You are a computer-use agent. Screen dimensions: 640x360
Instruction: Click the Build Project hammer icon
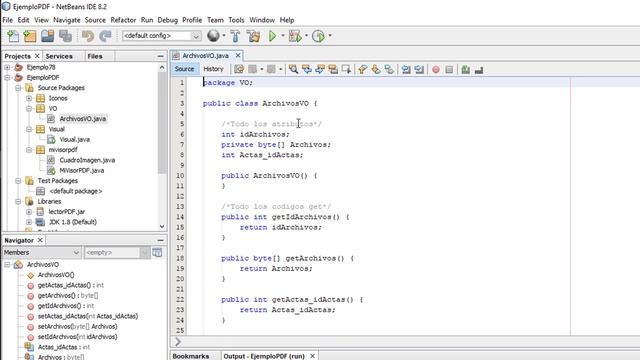click(235, 36)
